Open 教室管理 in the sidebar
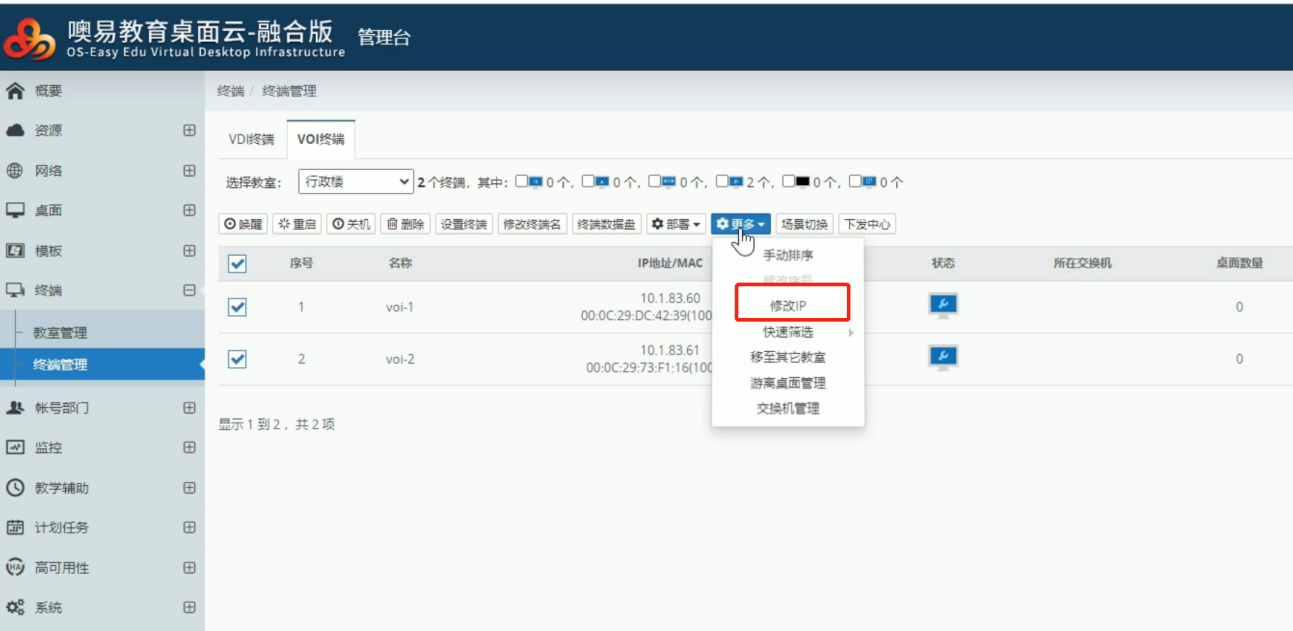 pyautogui.click(x=60, y=333)
